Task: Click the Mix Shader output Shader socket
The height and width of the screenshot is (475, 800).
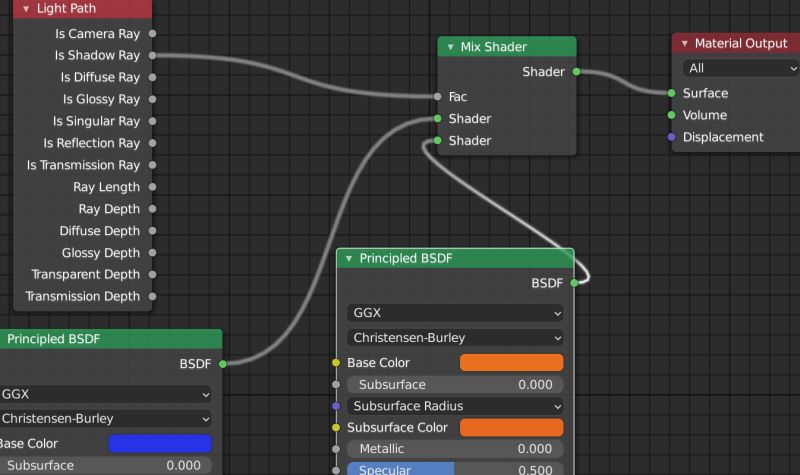Action: tap(576, 72)
